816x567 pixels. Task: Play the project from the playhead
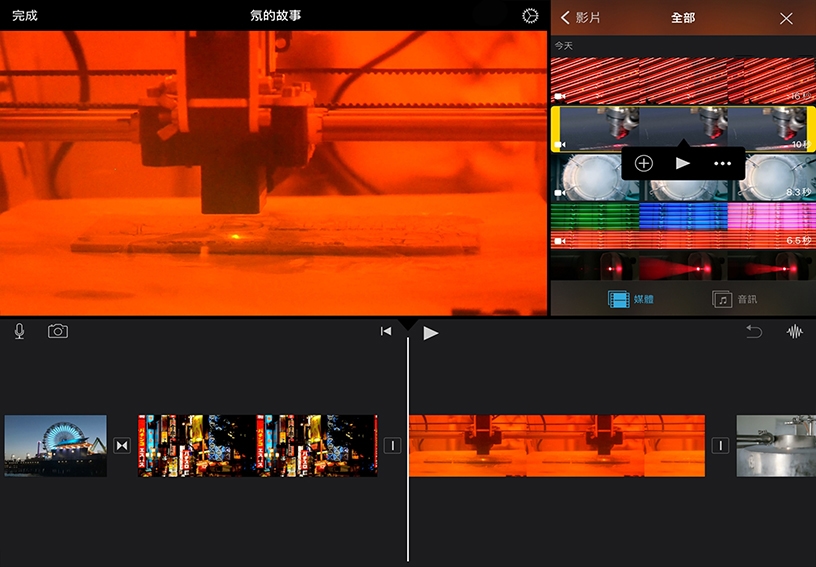pos(430,332)
